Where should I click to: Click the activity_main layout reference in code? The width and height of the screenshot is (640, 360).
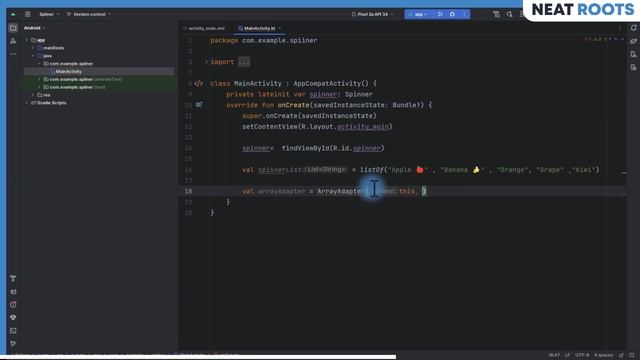click(363, 127)
